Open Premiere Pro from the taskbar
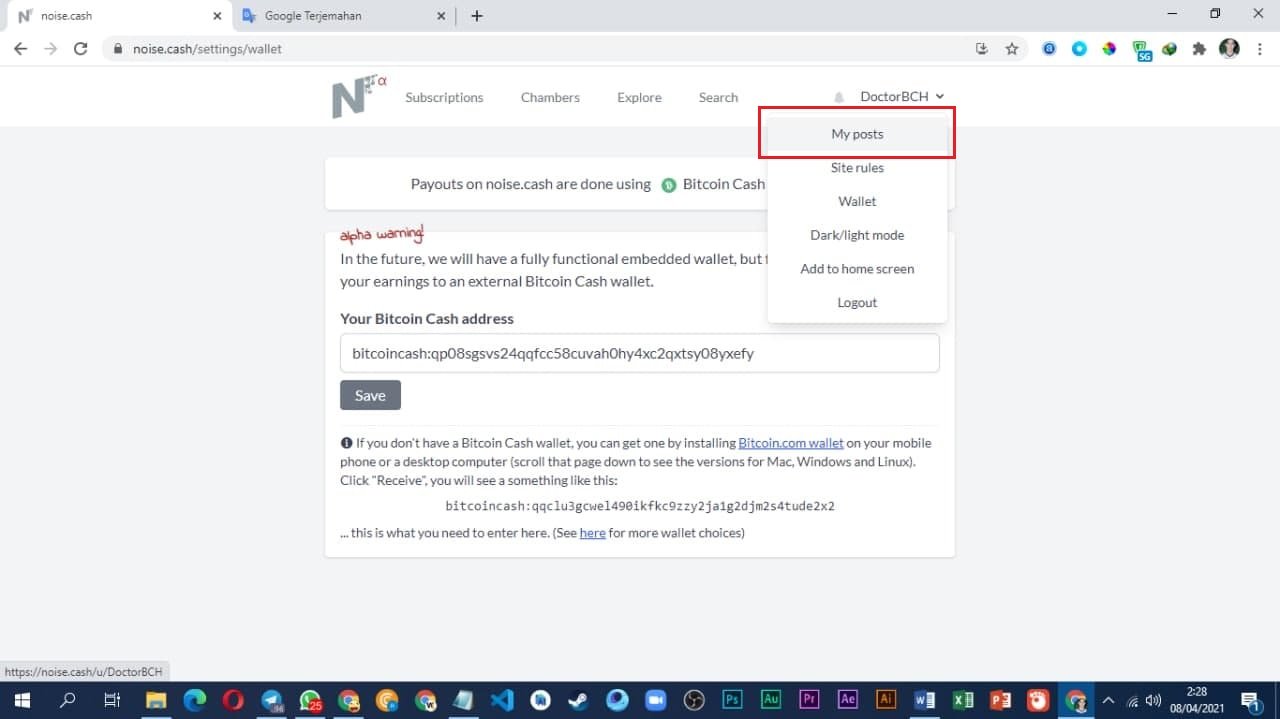The height and width of the screenshot is (719, 1280). tap(809, 700)
